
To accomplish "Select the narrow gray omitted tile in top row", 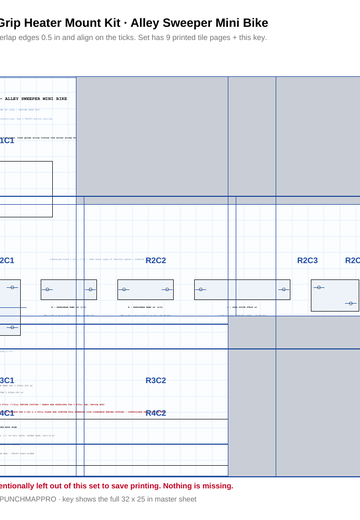I will click(252, 137).
